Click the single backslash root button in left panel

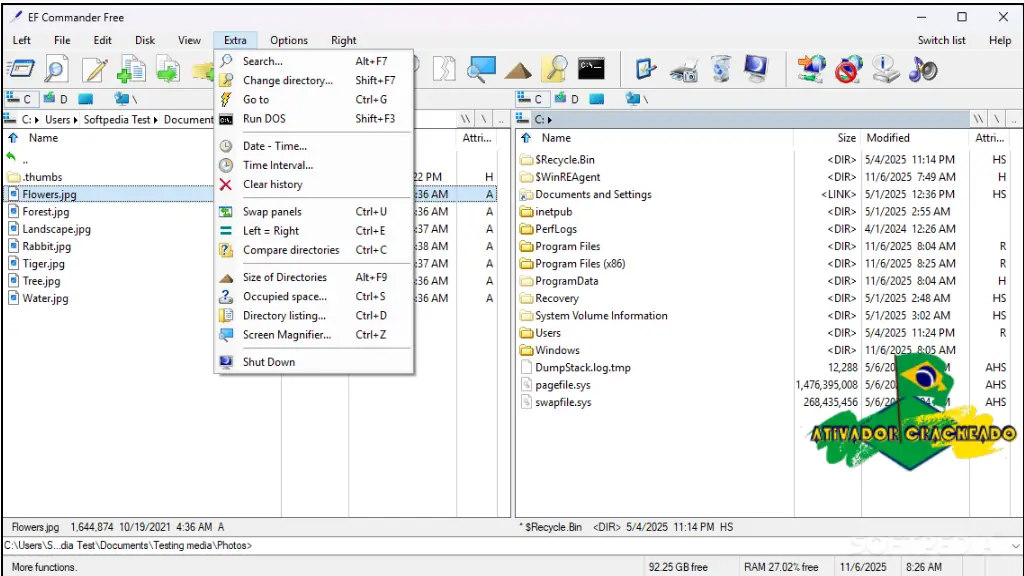click(x=483, y=120)
